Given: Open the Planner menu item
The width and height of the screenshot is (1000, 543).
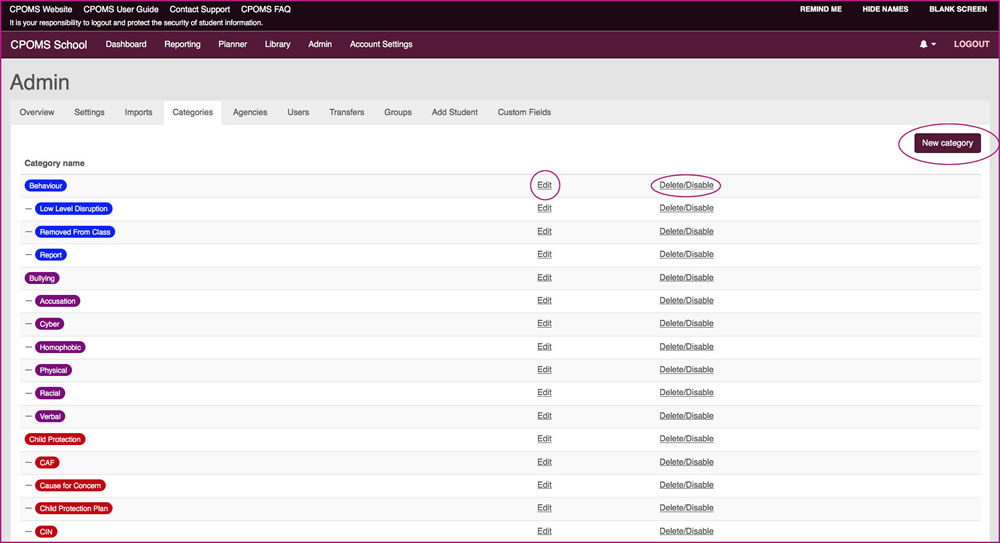Looking at the screenshot, I should pos(233,44).
